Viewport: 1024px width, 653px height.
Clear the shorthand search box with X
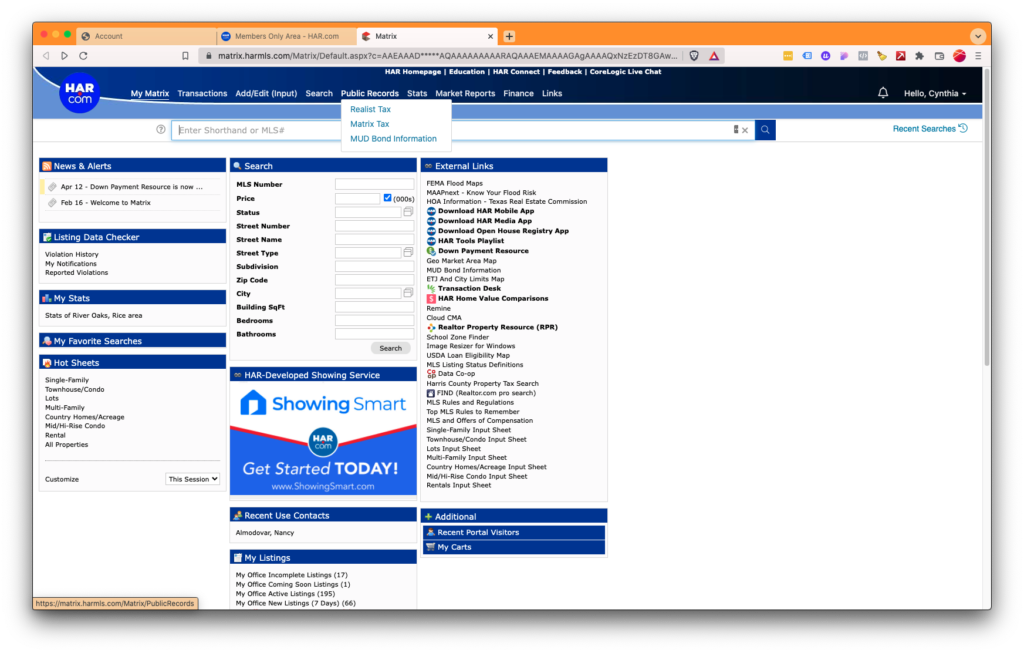click(x=744, y=131)
